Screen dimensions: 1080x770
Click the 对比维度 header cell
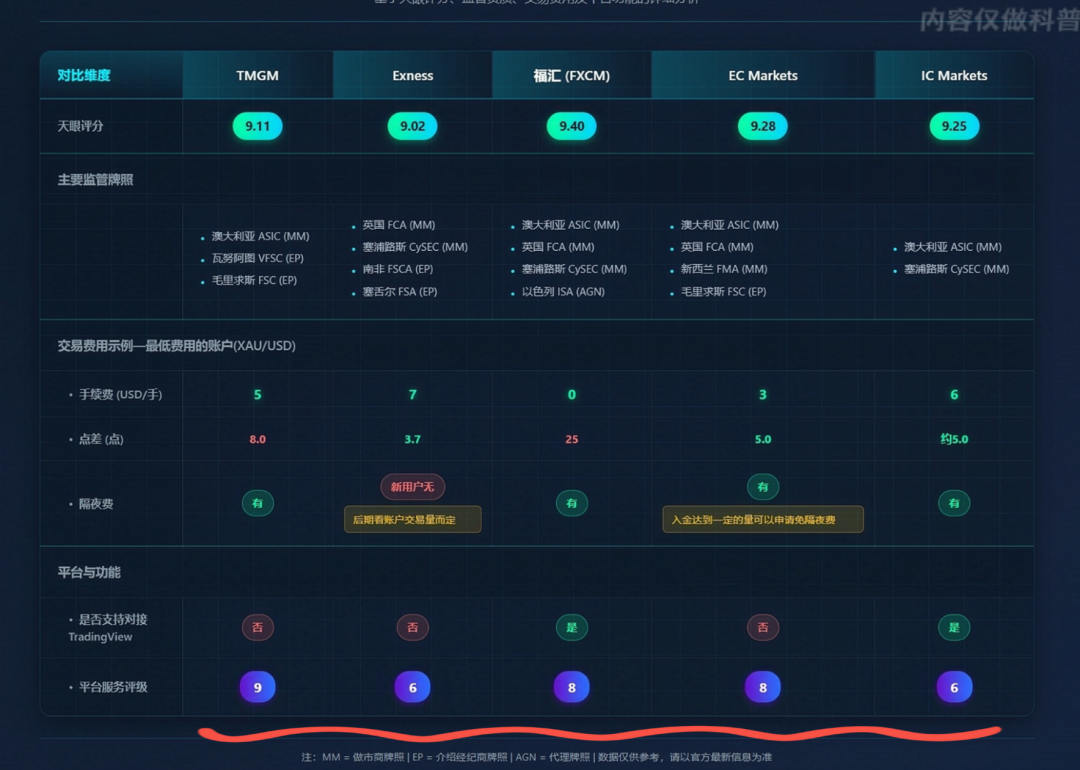(x=84, y=76)
